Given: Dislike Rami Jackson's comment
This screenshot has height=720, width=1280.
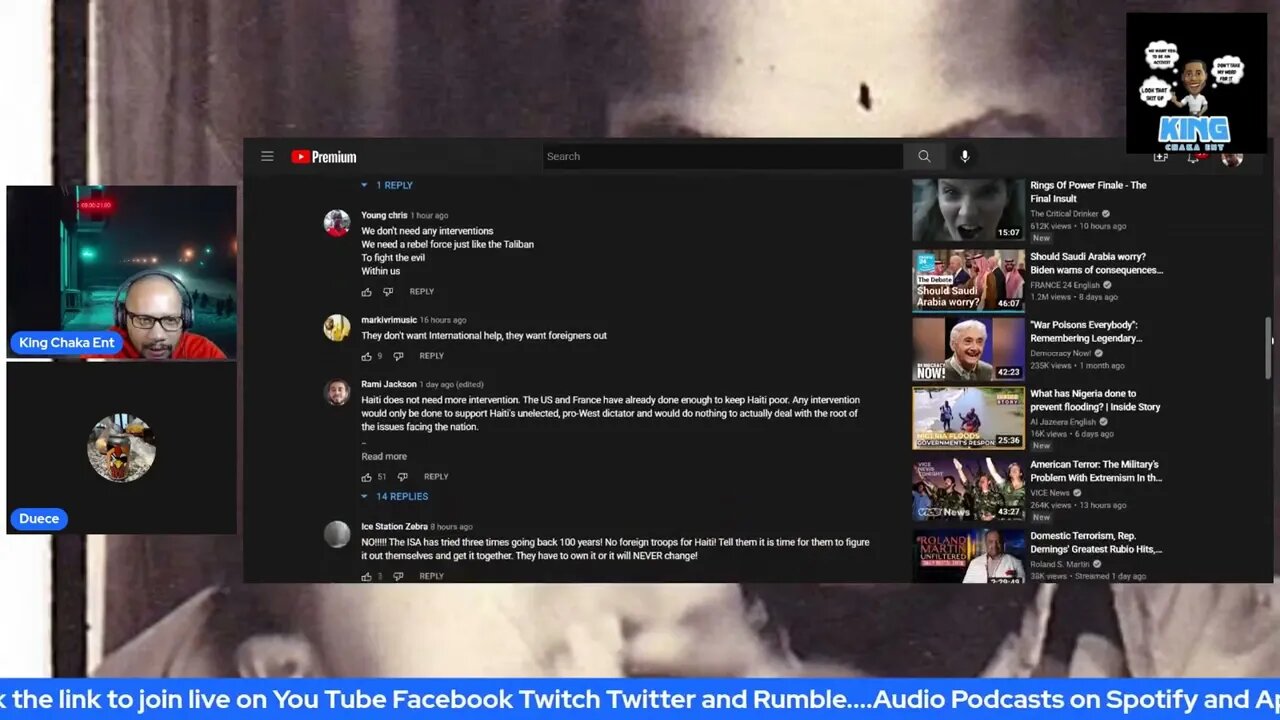Looking at the screenshot, I should click(x=402, y=477).
